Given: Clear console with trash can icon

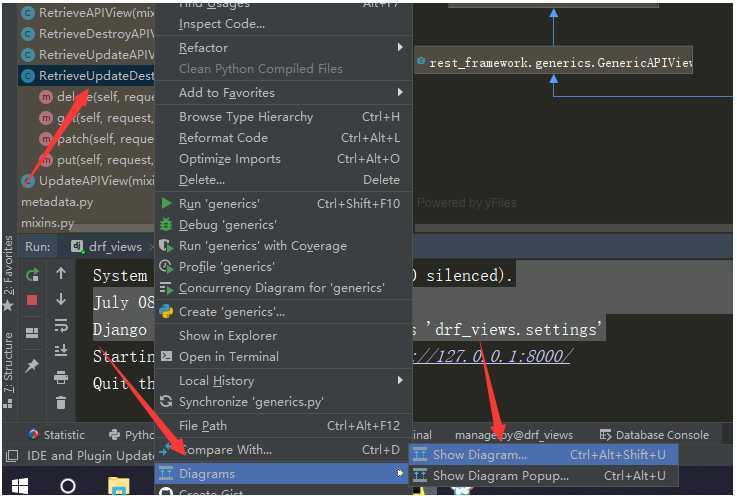Looking at the screenshot, I should pos(61,402).
